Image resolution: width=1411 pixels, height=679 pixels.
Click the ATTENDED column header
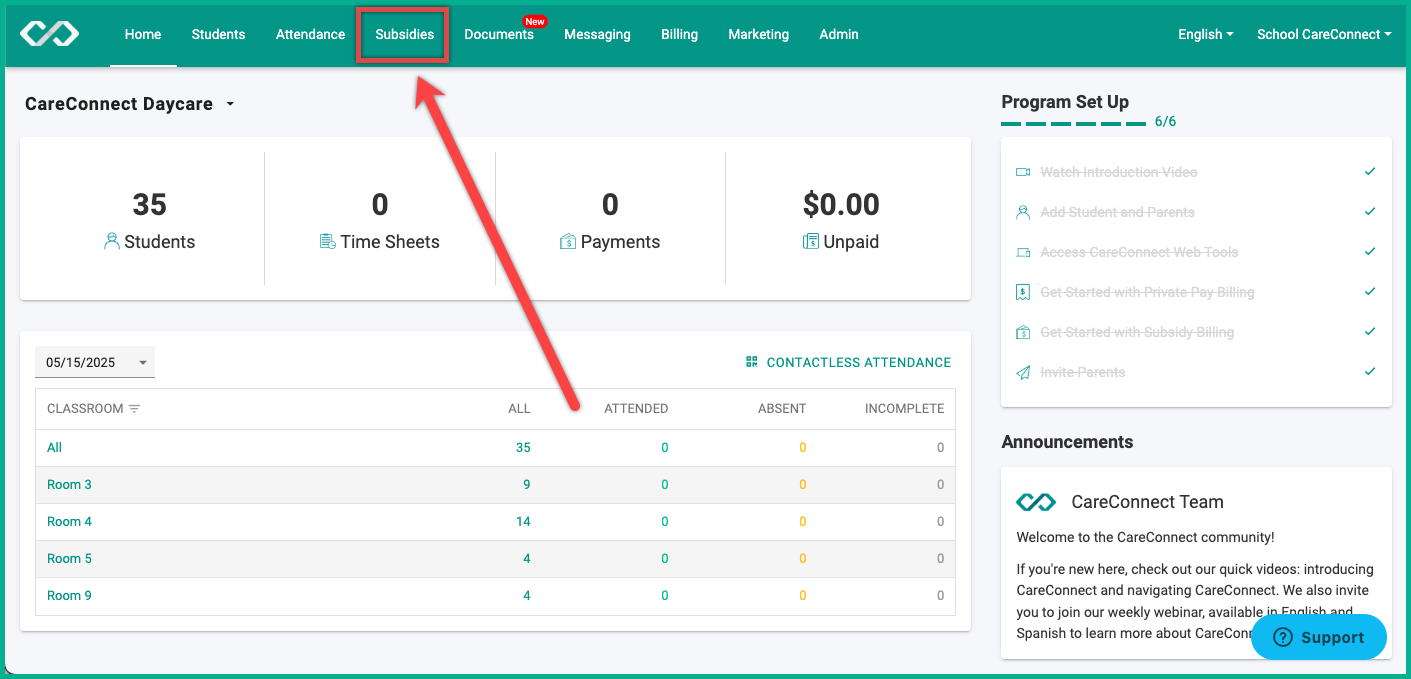(636, 409)
